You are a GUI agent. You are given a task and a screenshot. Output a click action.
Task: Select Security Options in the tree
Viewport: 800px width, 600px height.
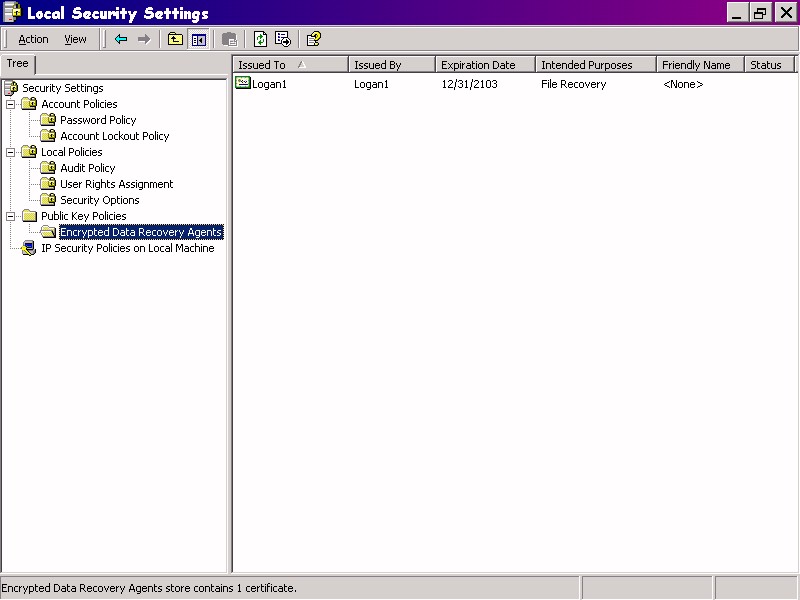click(x=100, y=200)
